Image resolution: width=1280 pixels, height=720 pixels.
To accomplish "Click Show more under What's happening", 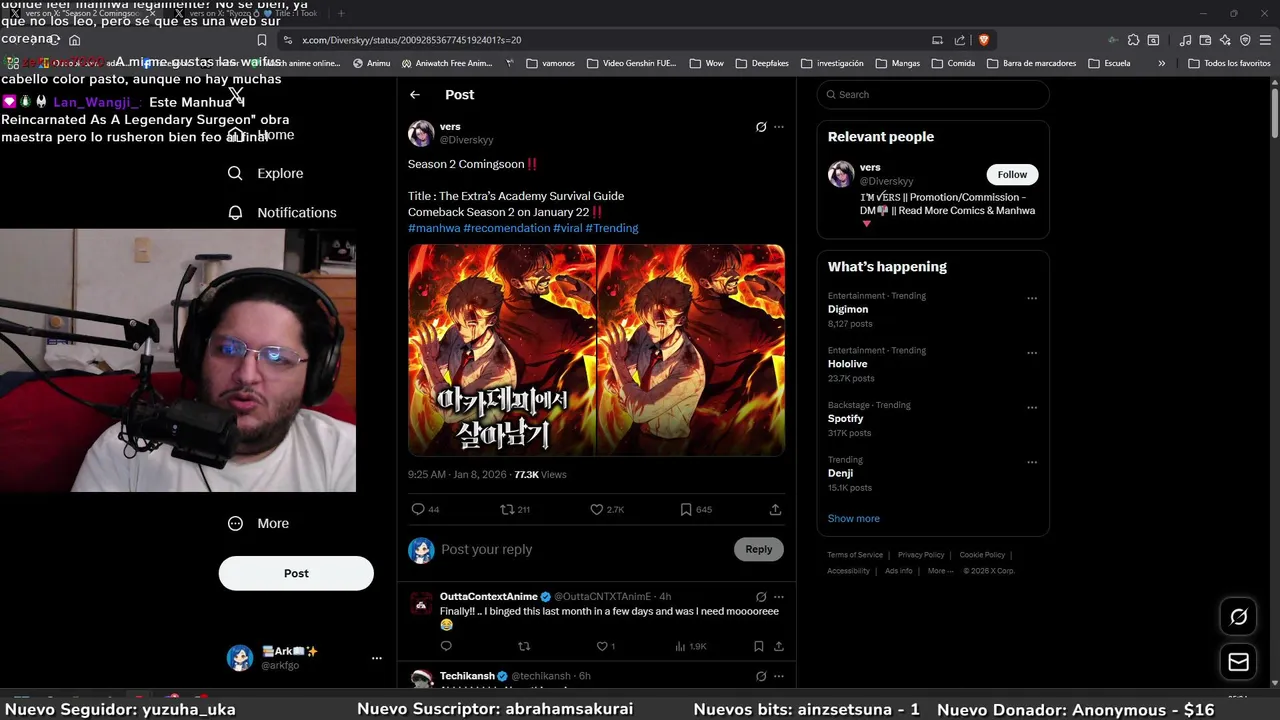I will point(854,519).
